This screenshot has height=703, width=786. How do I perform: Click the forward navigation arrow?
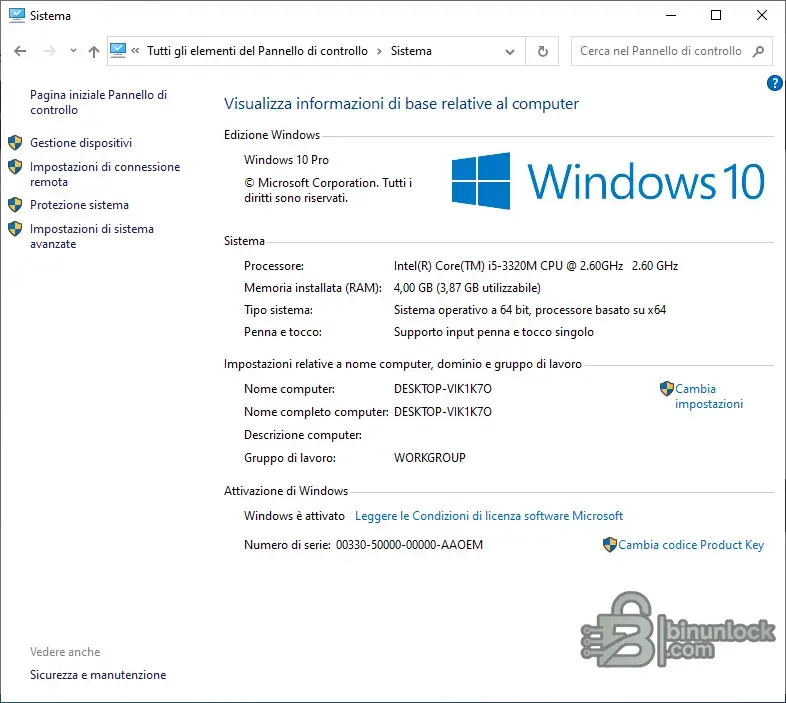[50, 51]
